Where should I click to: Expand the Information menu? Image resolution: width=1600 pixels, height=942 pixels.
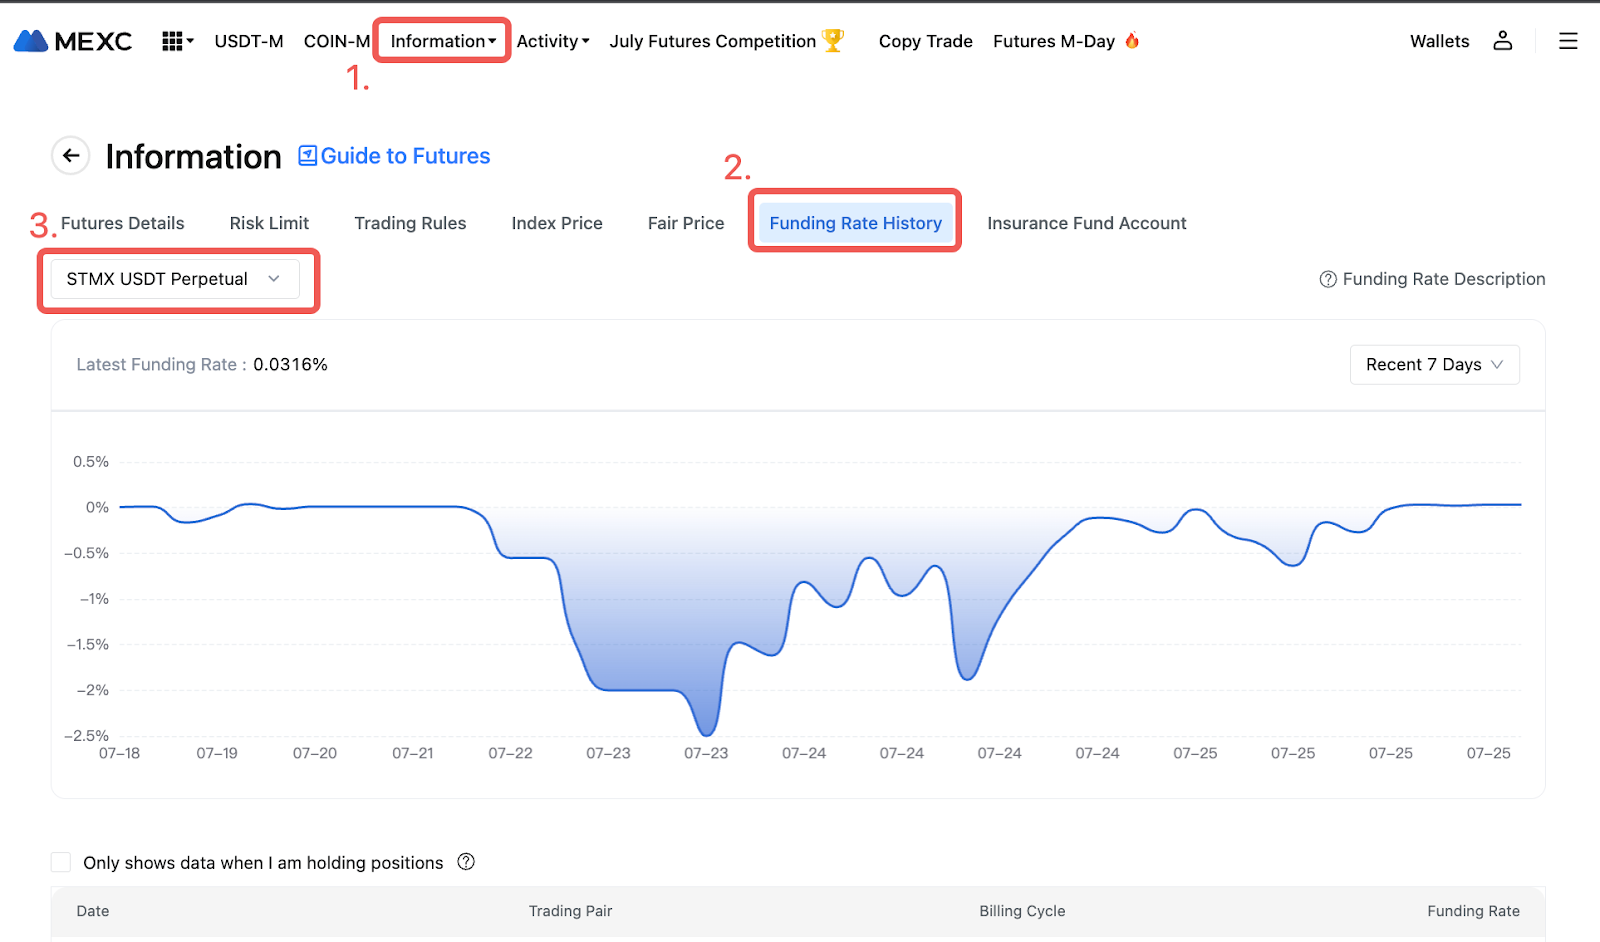[x=442, y=41]
